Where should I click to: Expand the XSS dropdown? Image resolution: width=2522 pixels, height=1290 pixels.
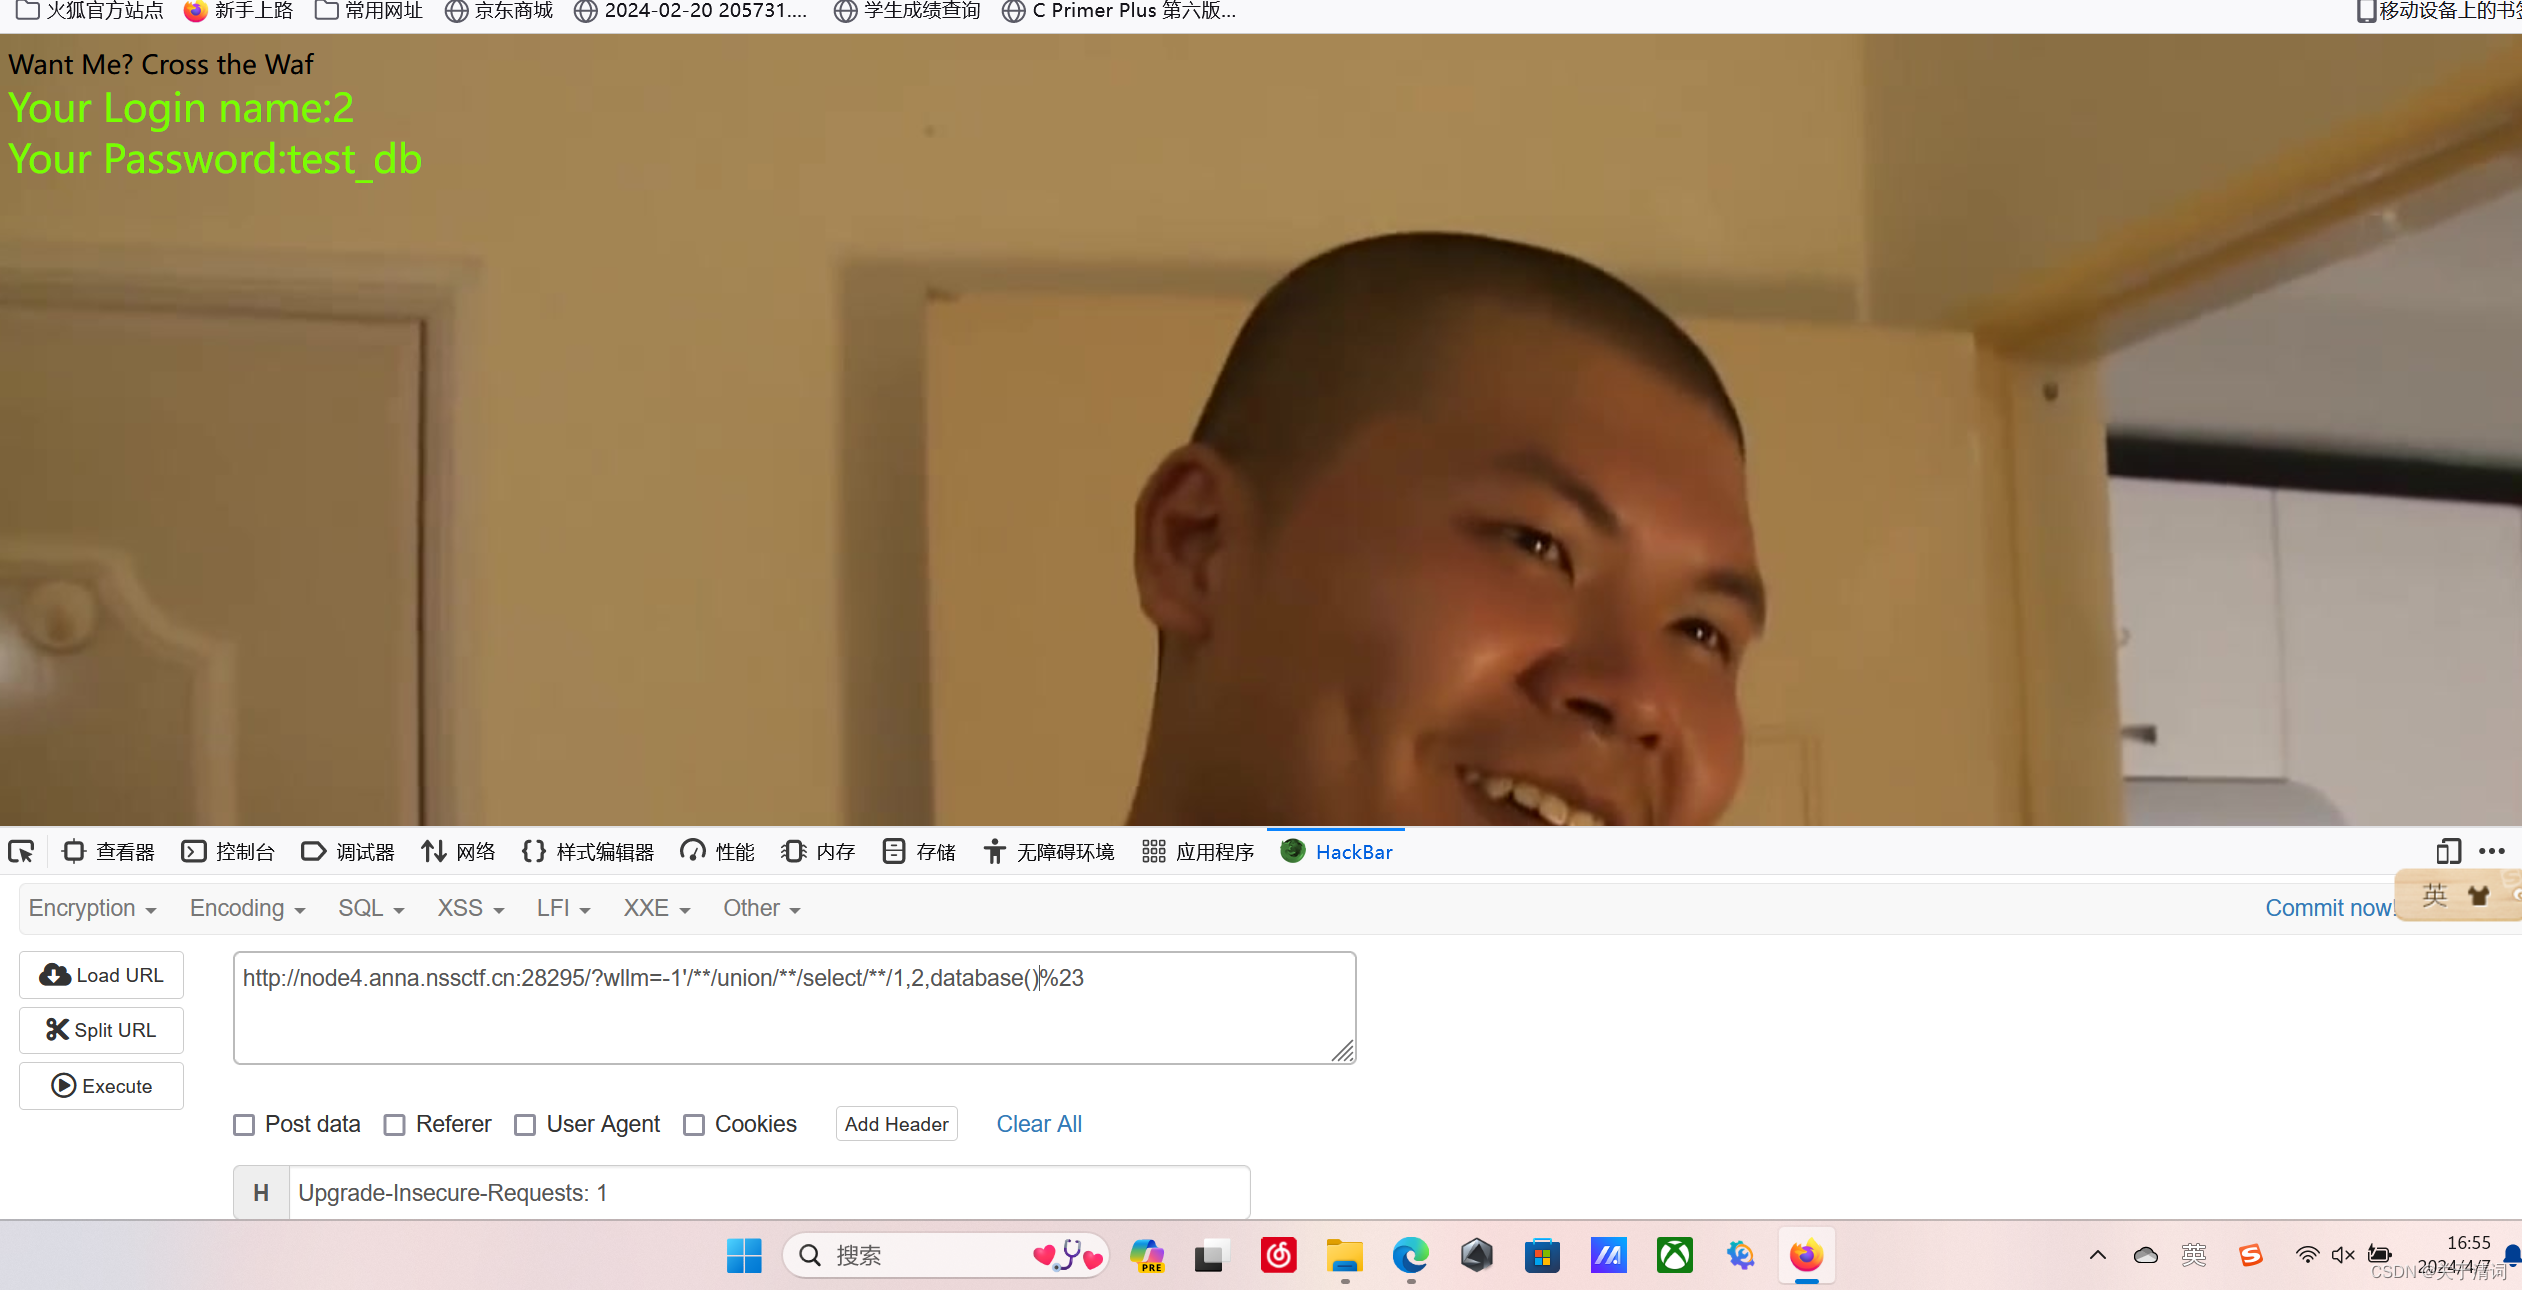[x=470, y=908]
